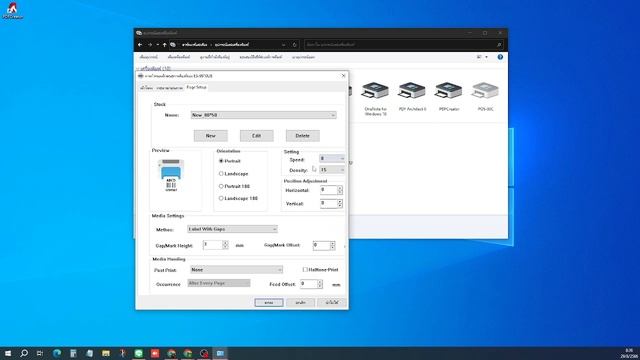Open the red recorder app on taskbar
This screenshot has height=360, width=640.
pos(155,353)
